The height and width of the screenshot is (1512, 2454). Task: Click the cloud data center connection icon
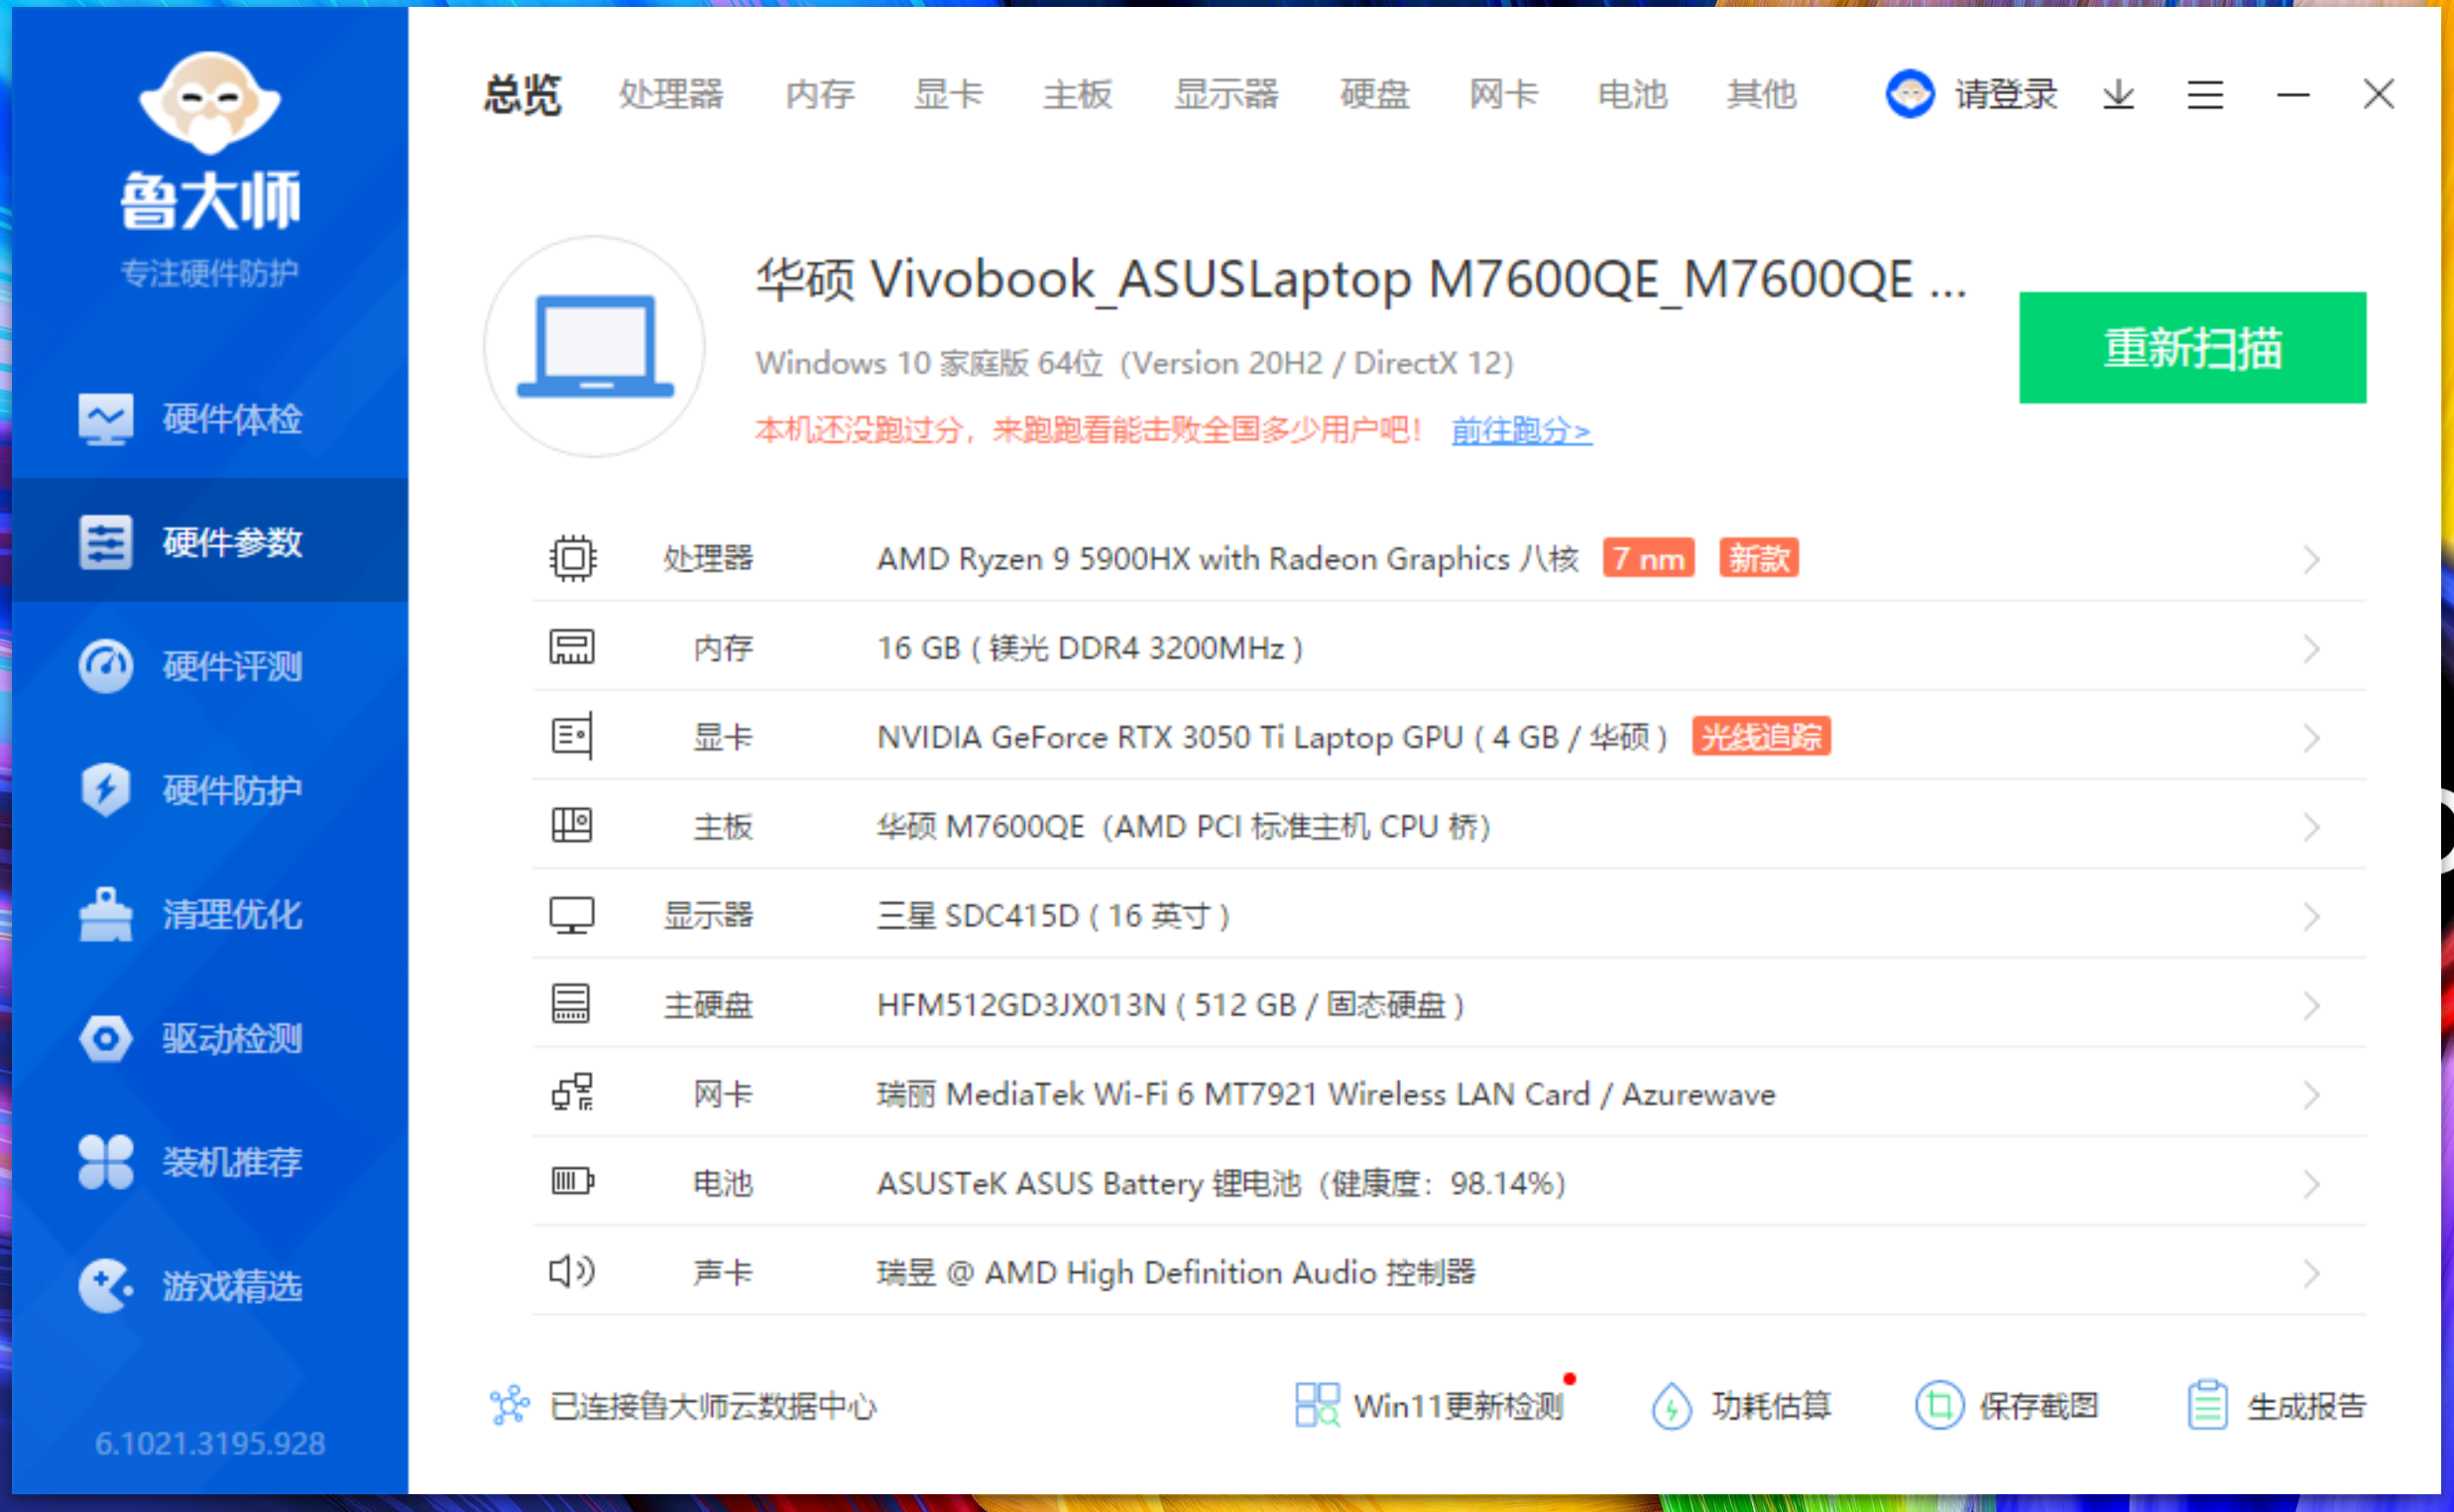[510, 1405]
